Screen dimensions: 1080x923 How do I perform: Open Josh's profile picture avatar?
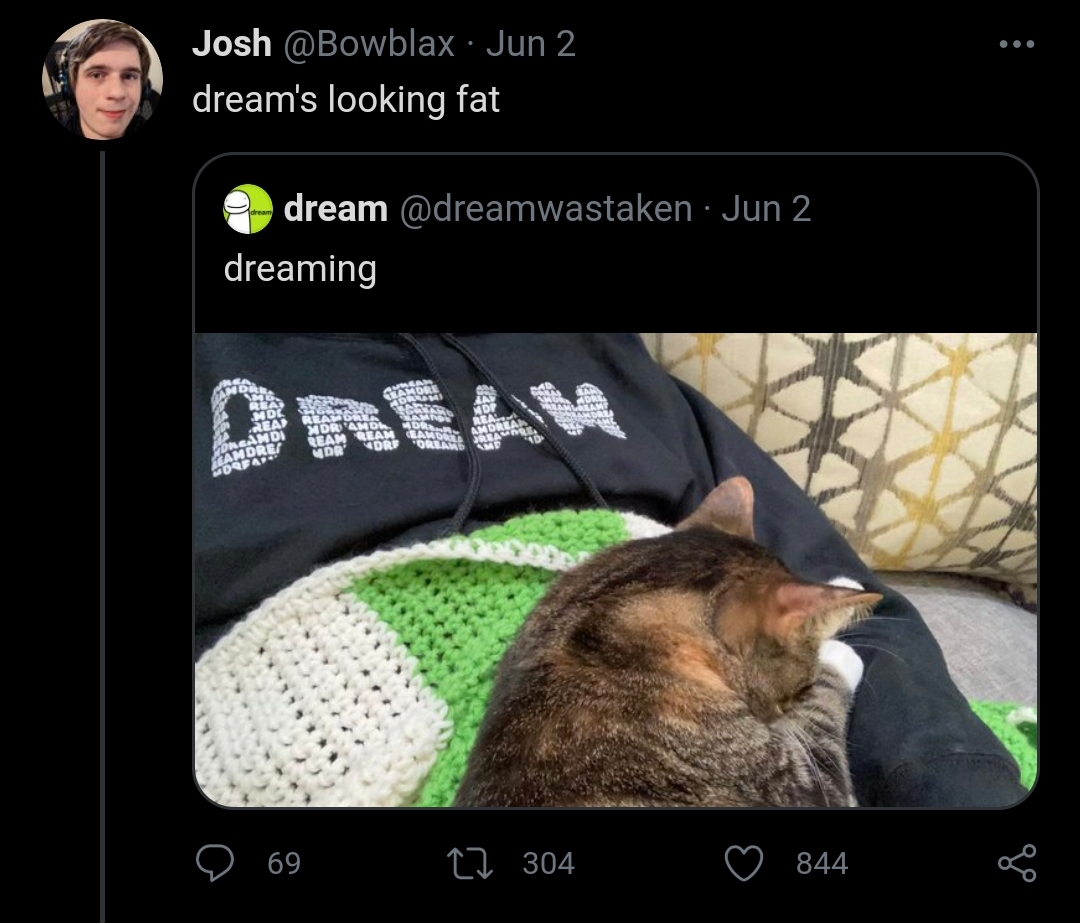point(102,79)
